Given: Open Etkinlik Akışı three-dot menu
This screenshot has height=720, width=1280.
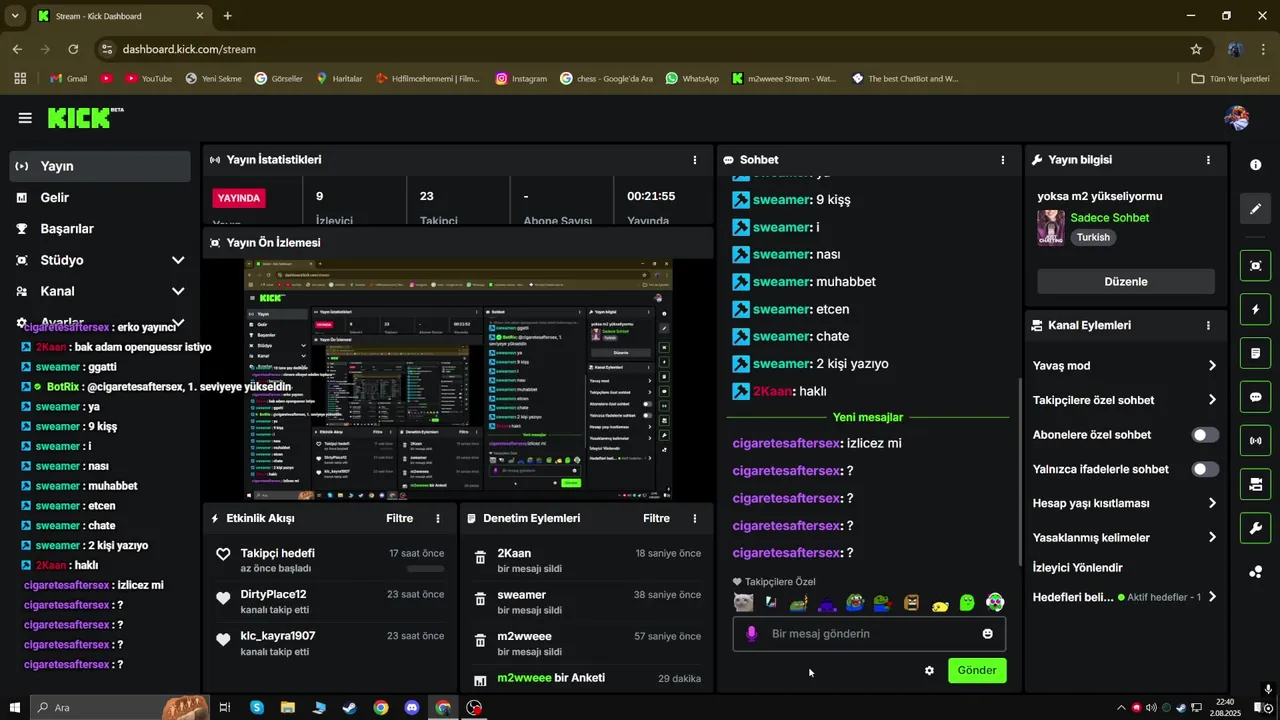Looking at the screenshot, I should pos(438,519).
